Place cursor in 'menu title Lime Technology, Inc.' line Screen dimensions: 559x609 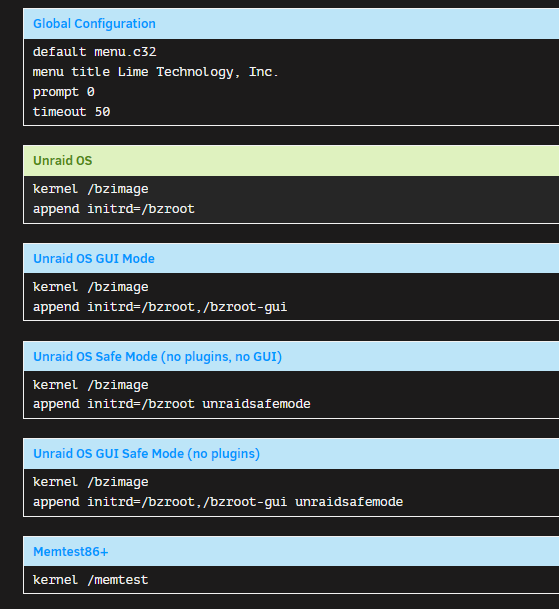click(x=155, y=72)
